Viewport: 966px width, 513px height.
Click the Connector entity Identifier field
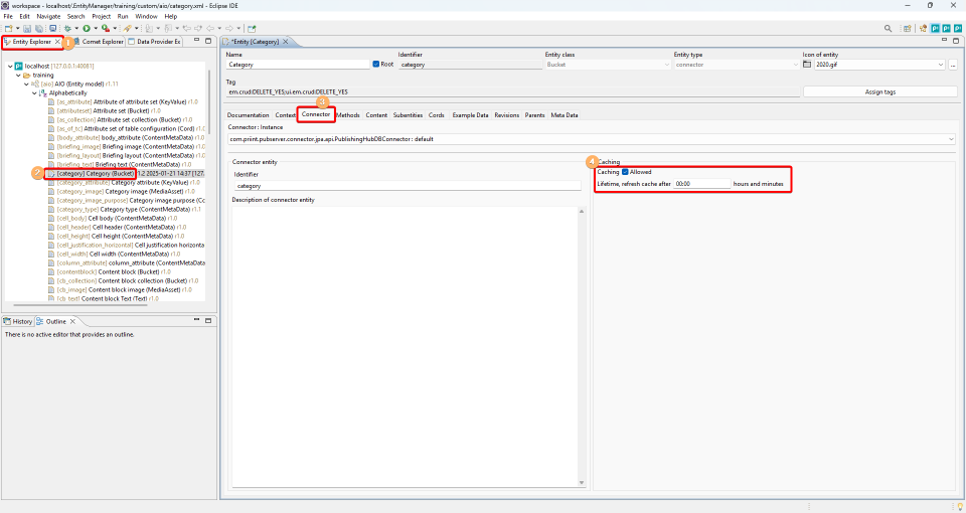[x=407, y=186]
